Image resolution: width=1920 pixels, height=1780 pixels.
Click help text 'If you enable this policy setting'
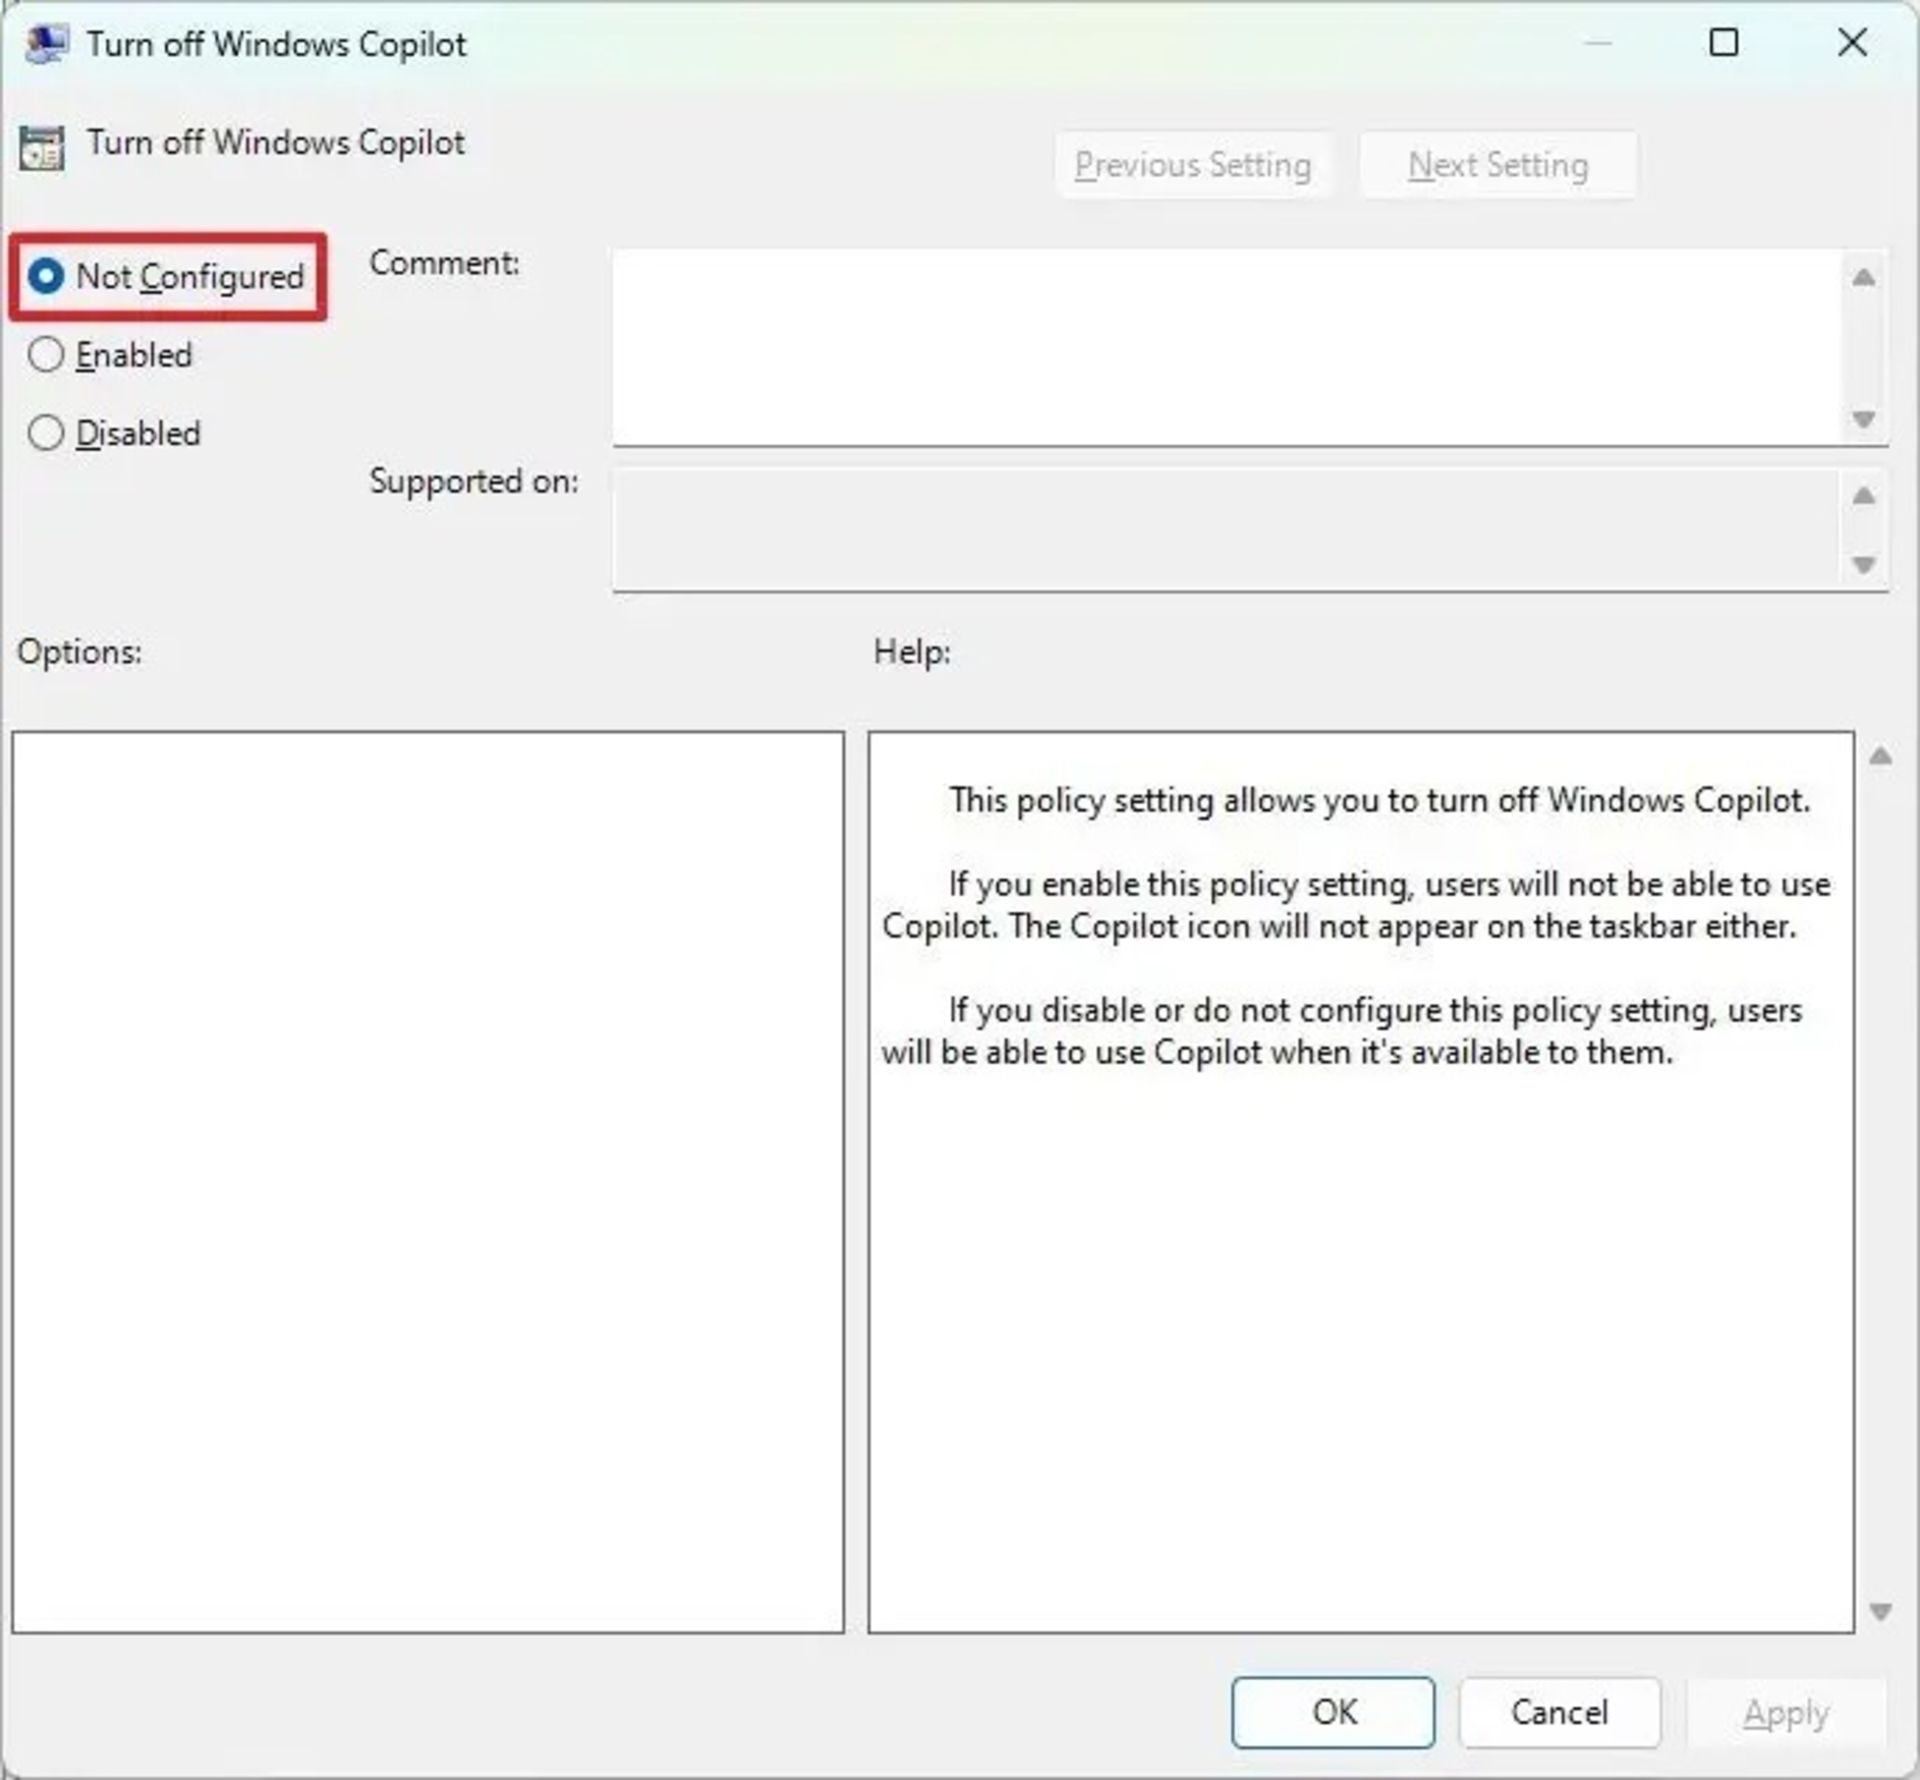click(x=1356, y=905)
